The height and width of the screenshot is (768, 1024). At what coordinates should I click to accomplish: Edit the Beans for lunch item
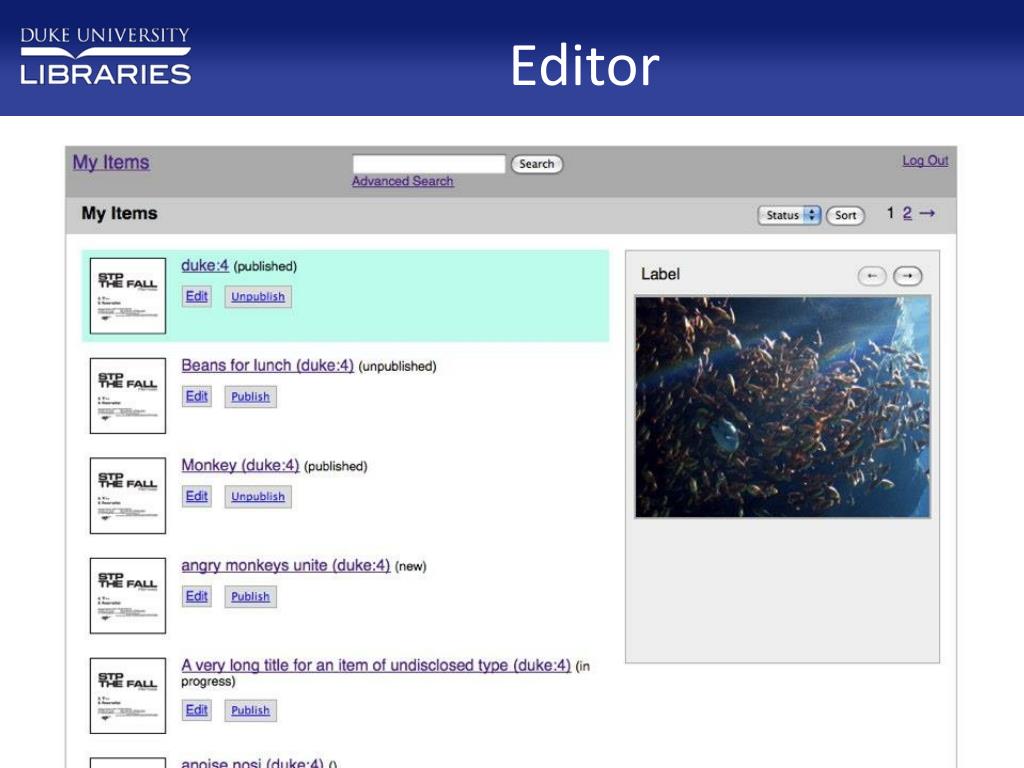pos(197,396)
